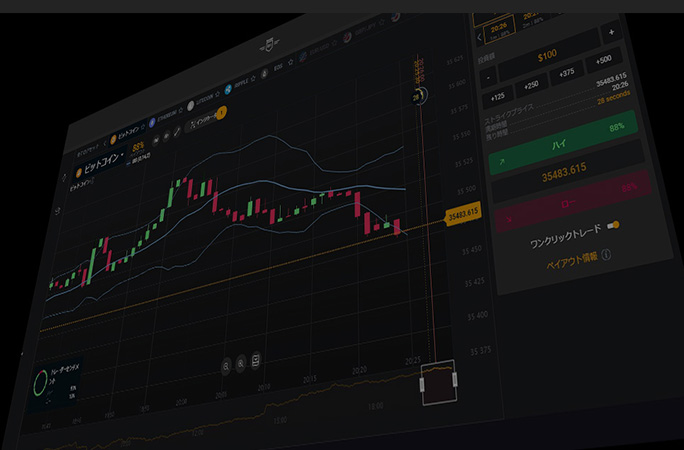Go to previous expiry time with left chevron

click(x=479, y=37)
